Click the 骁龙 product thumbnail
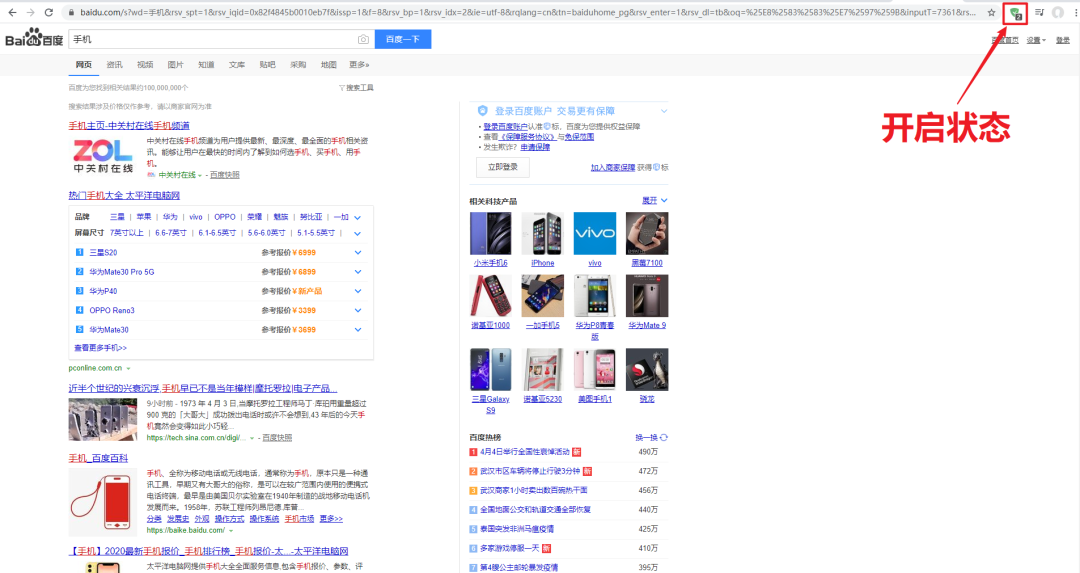This screenshot has height=573, width=1080. (x=647, y=369)
